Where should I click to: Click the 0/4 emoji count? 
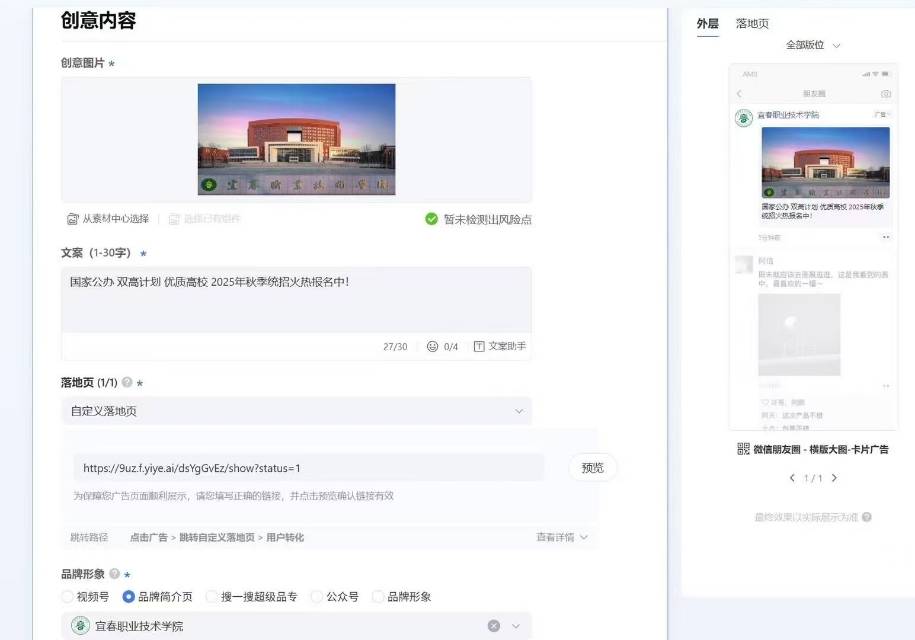(451, 347)
